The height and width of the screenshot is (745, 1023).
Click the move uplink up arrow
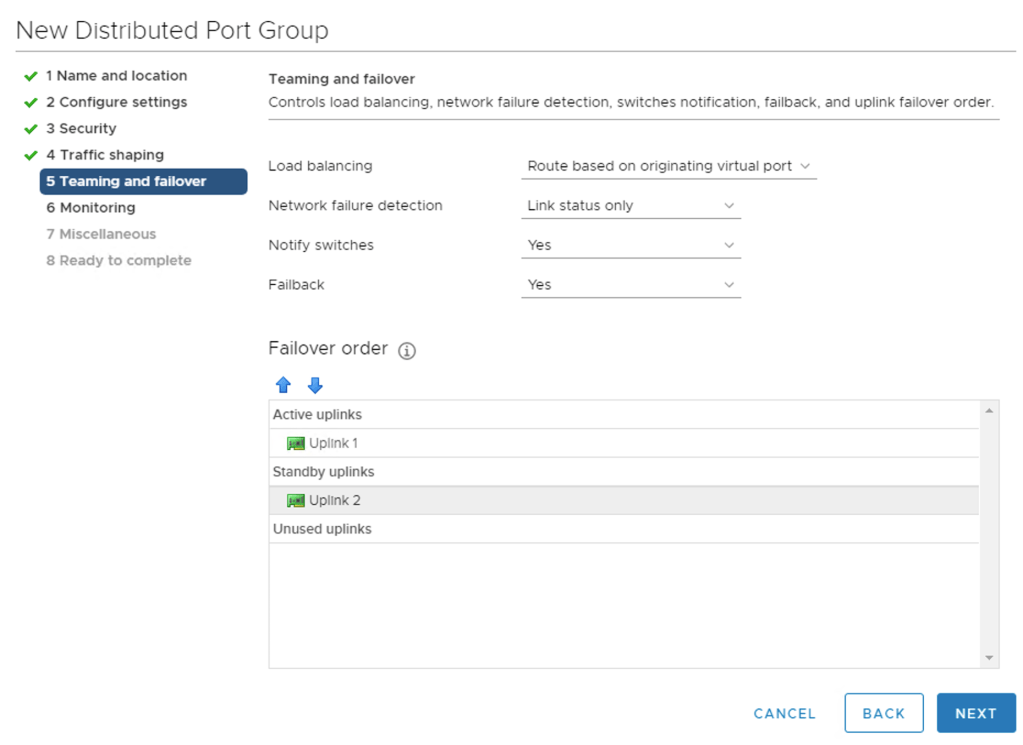click(283, 385)
